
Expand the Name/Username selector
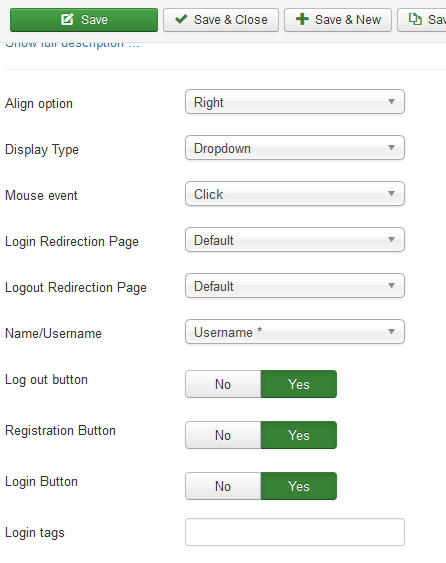[295, 332]
